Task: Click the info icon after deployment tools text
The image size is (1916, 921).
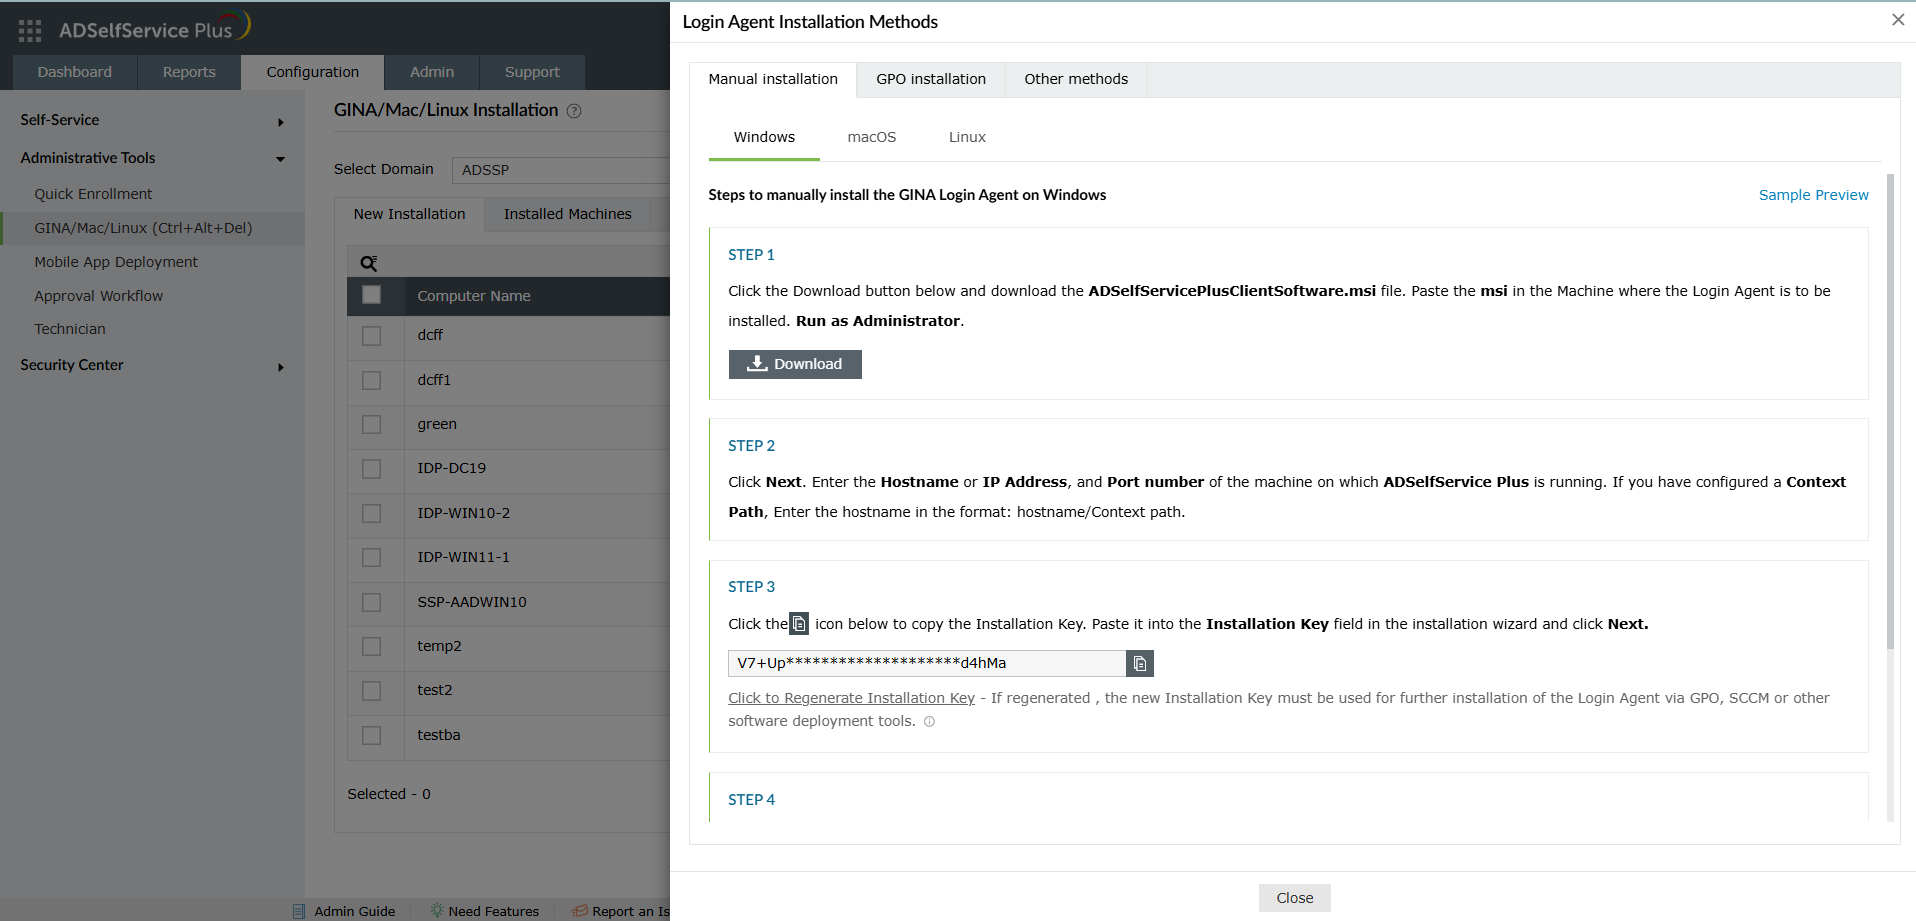Action: pos(929,722)
